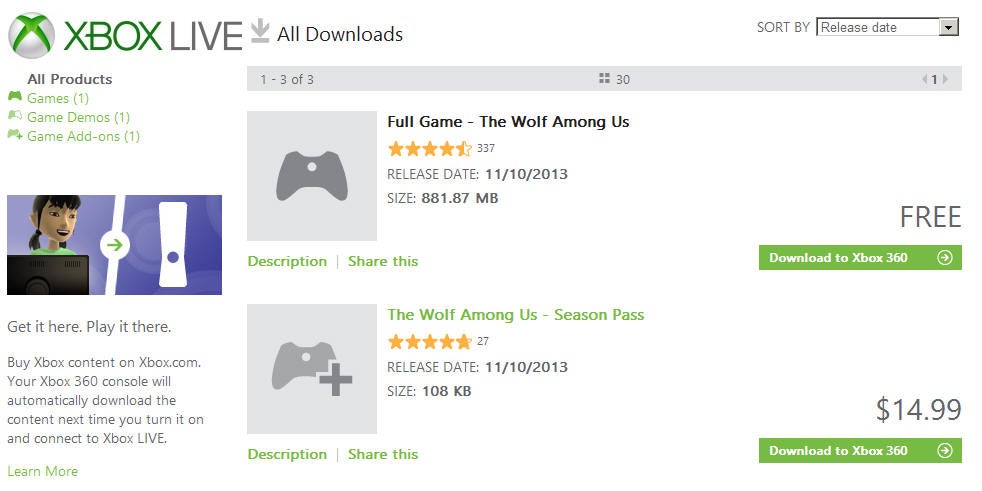
Task: Click the Game Demos controller icon
Action: (14, 115)
